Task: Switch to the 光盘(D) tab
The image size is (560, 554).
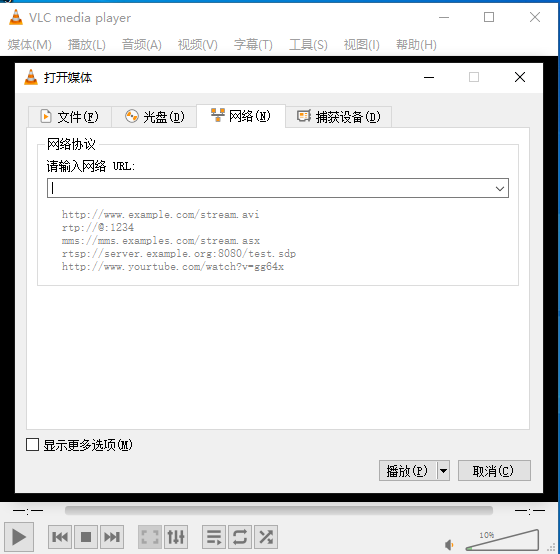Action: pos(154,116)
